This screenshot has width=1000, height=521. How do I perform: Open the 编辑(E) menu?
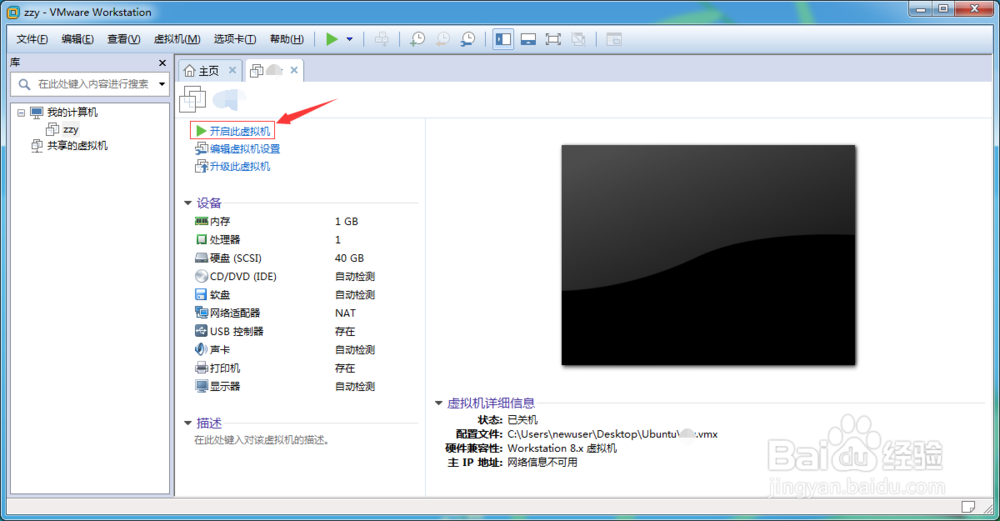click(x=78, y=40)
